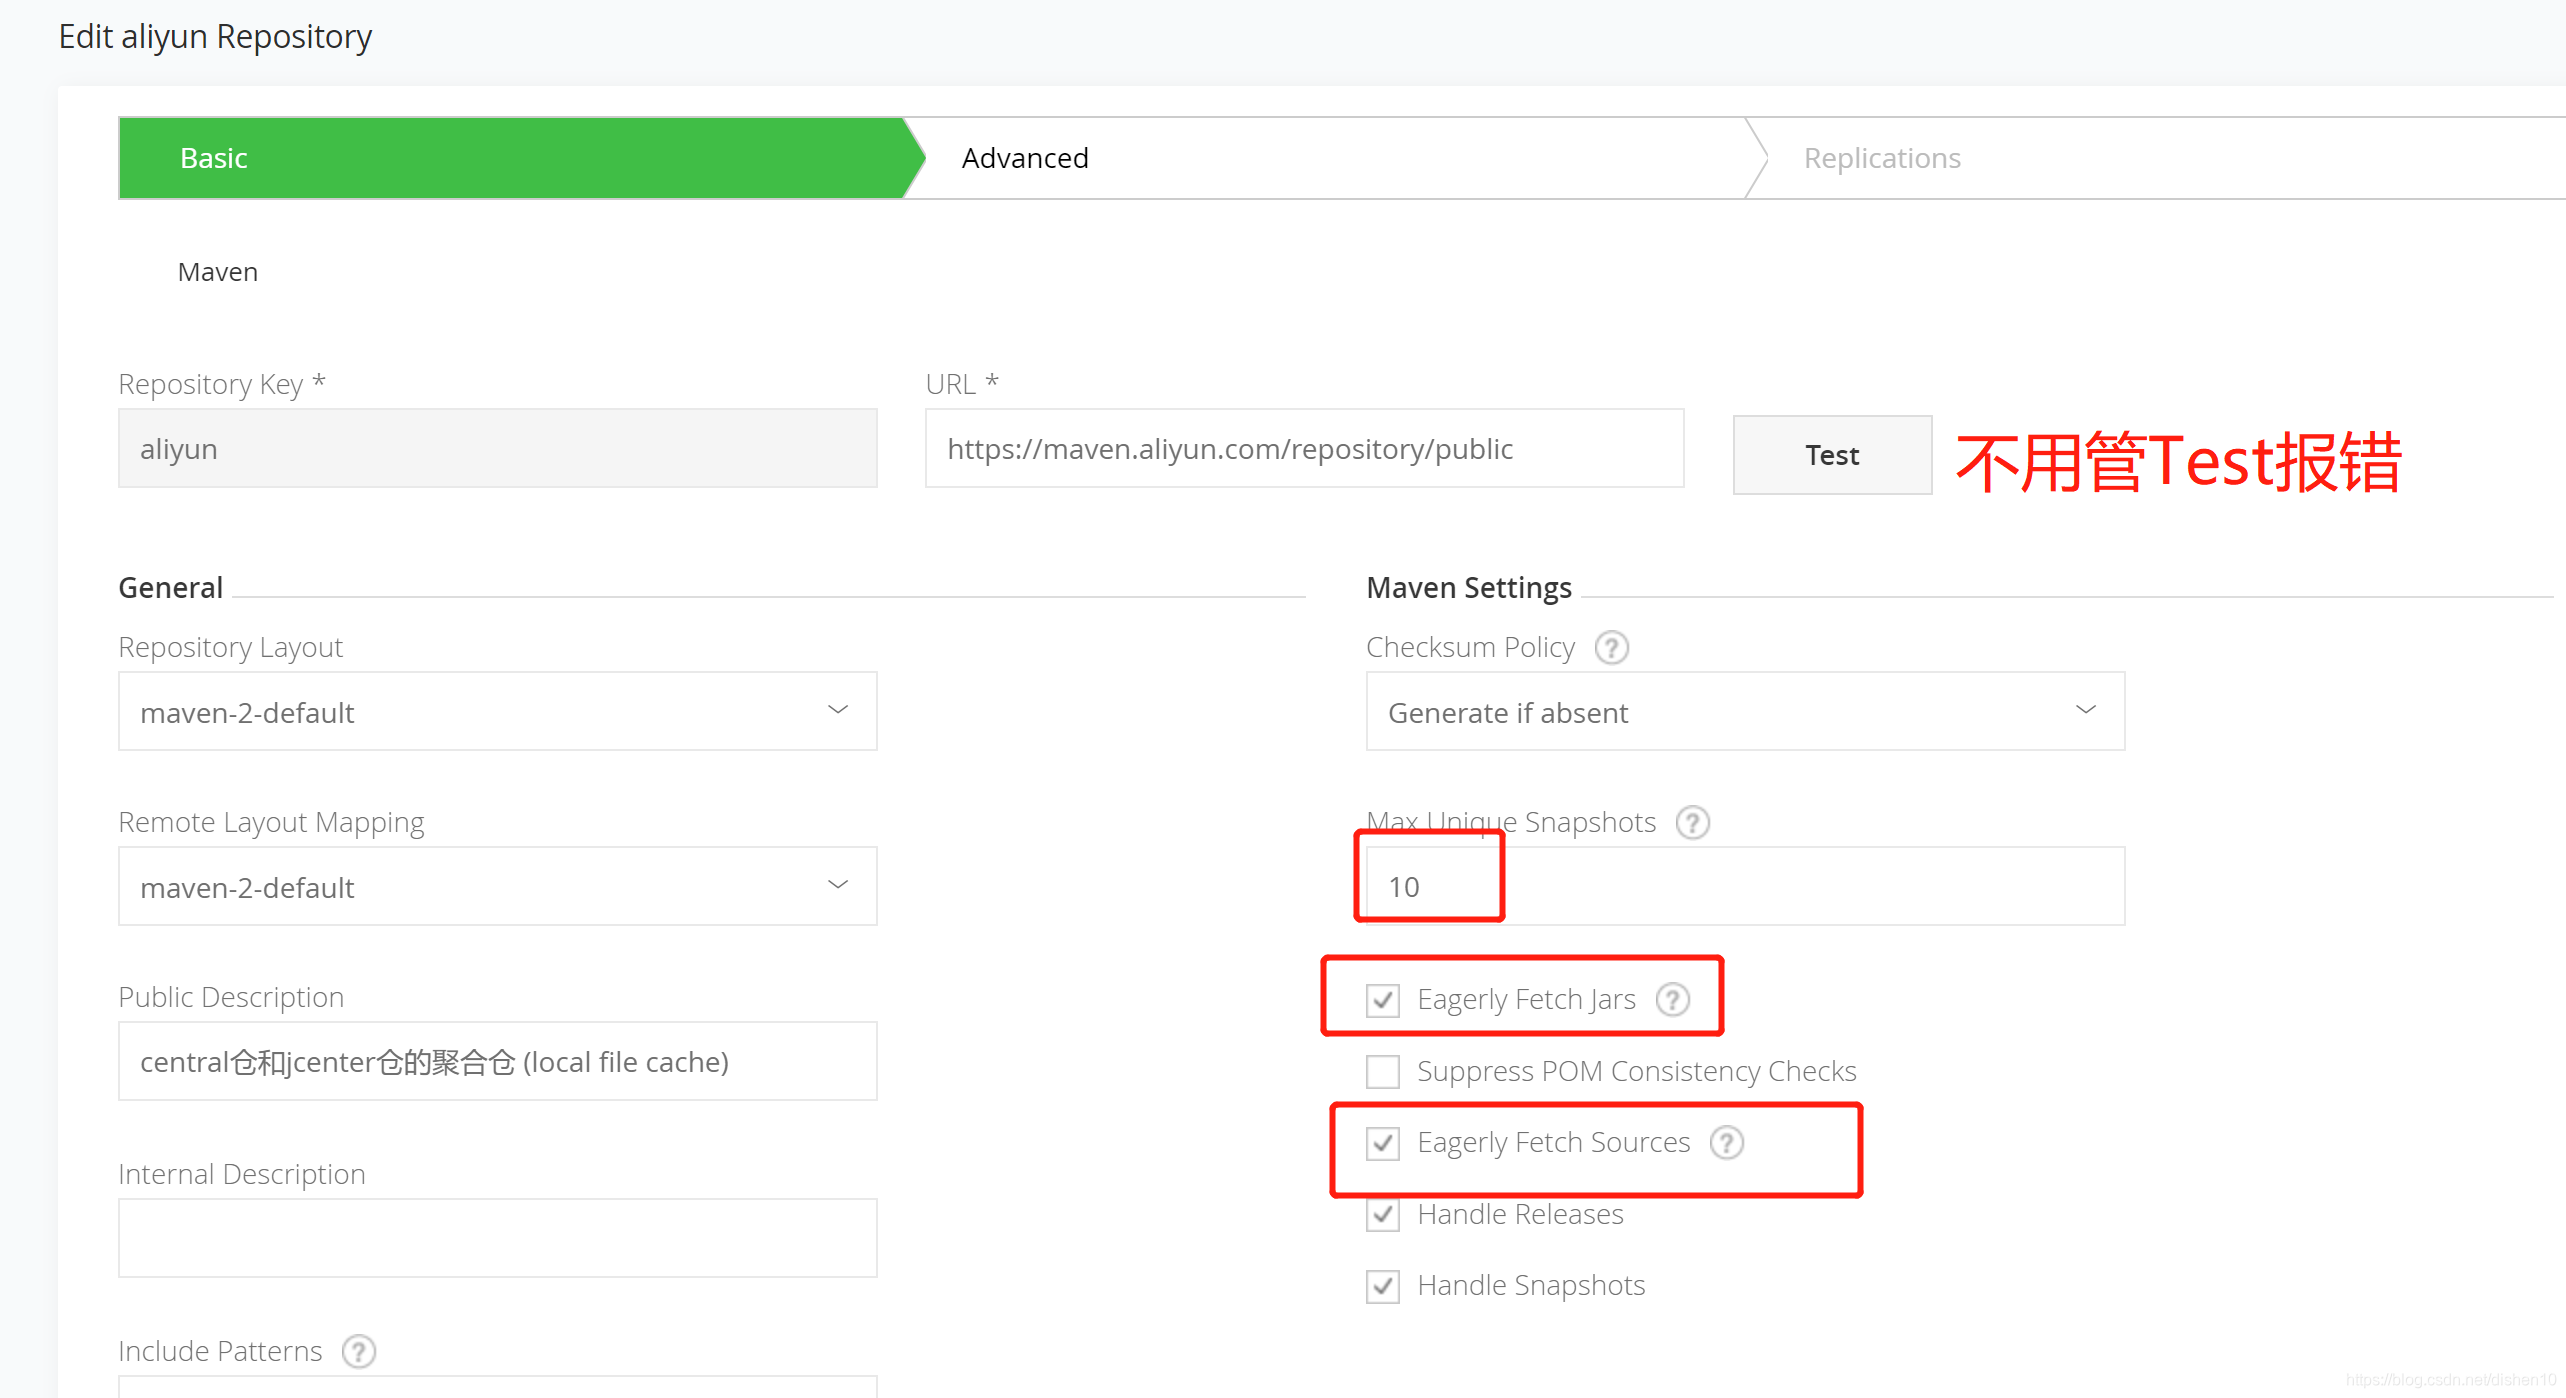The image size is (2566, 1398).
Task: Uncheck Handle Releases option
Action: click(x=1383, y=1215)
